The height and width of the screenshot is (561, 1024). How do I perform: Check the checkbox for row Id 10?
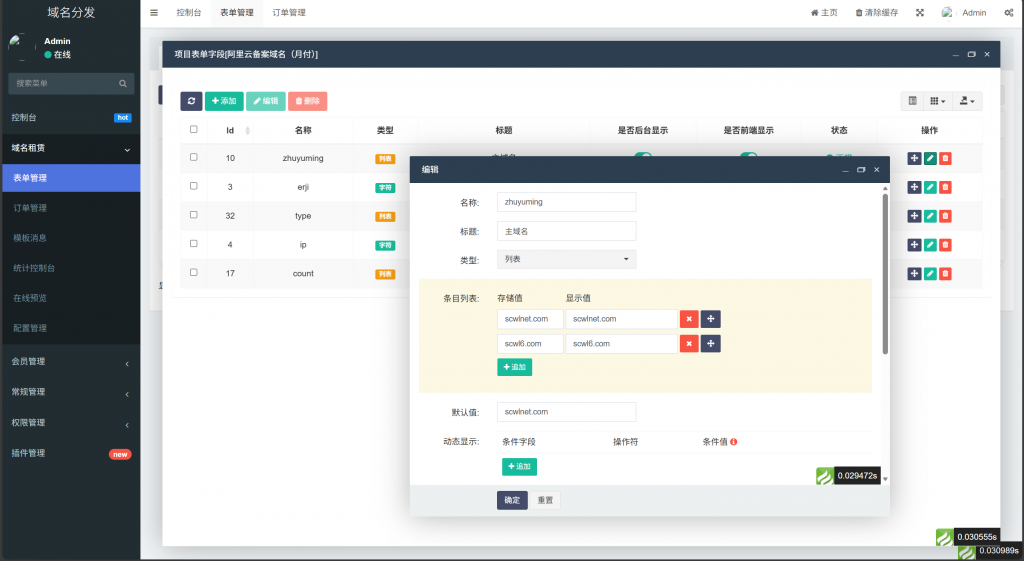193,157
